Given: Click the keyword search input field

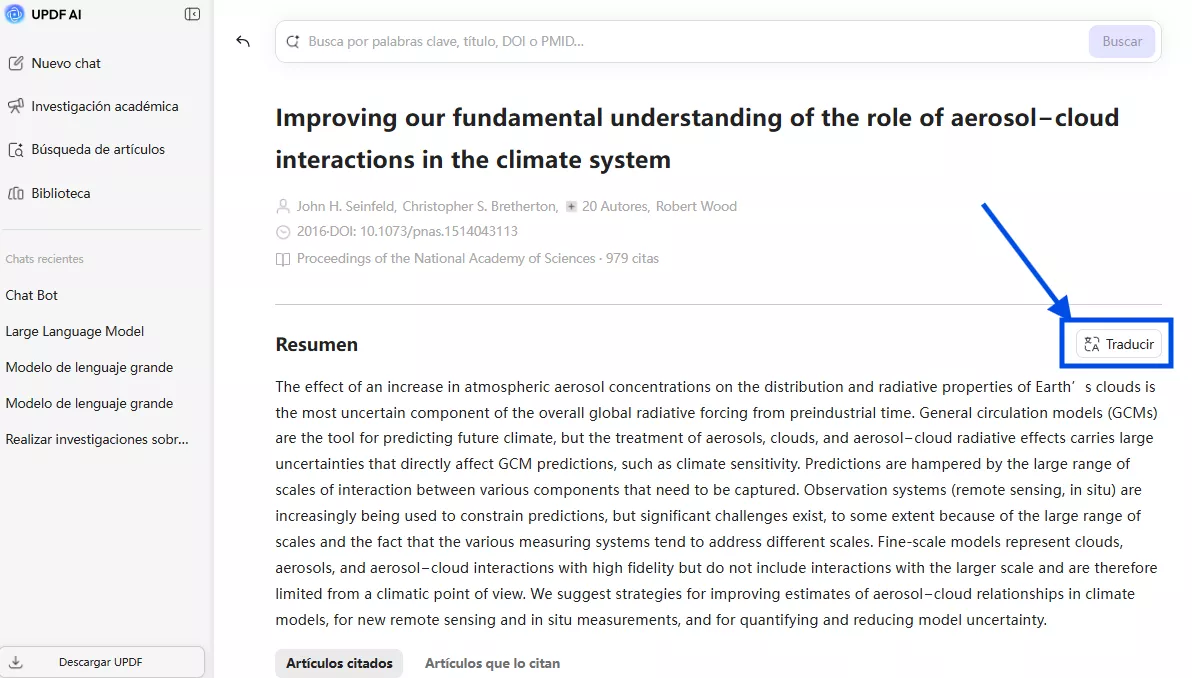Looking at the screenshot, I should point(690,42).
